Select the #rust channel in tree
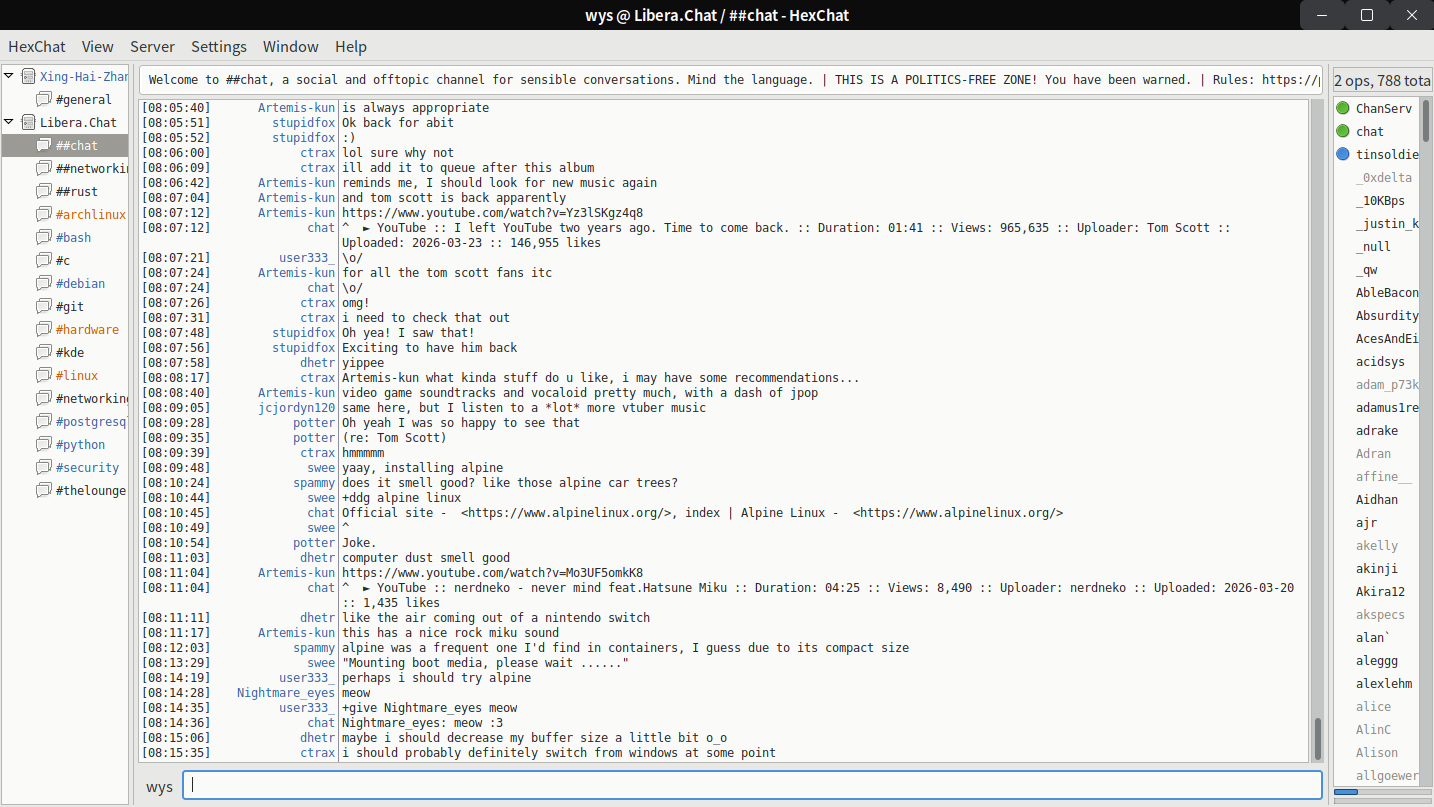Screen dimensions: 1434x807 click(77, 191)
